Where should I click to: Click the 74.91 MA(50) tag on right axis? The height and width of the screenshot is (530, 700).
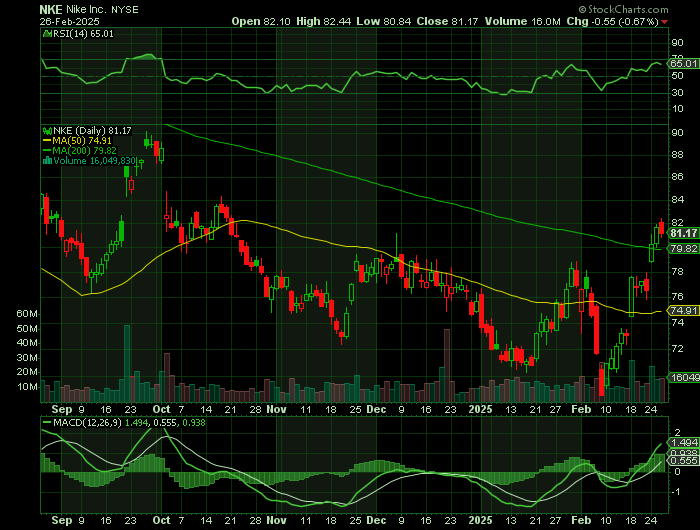pyautogui.click(x=683, y=310)
